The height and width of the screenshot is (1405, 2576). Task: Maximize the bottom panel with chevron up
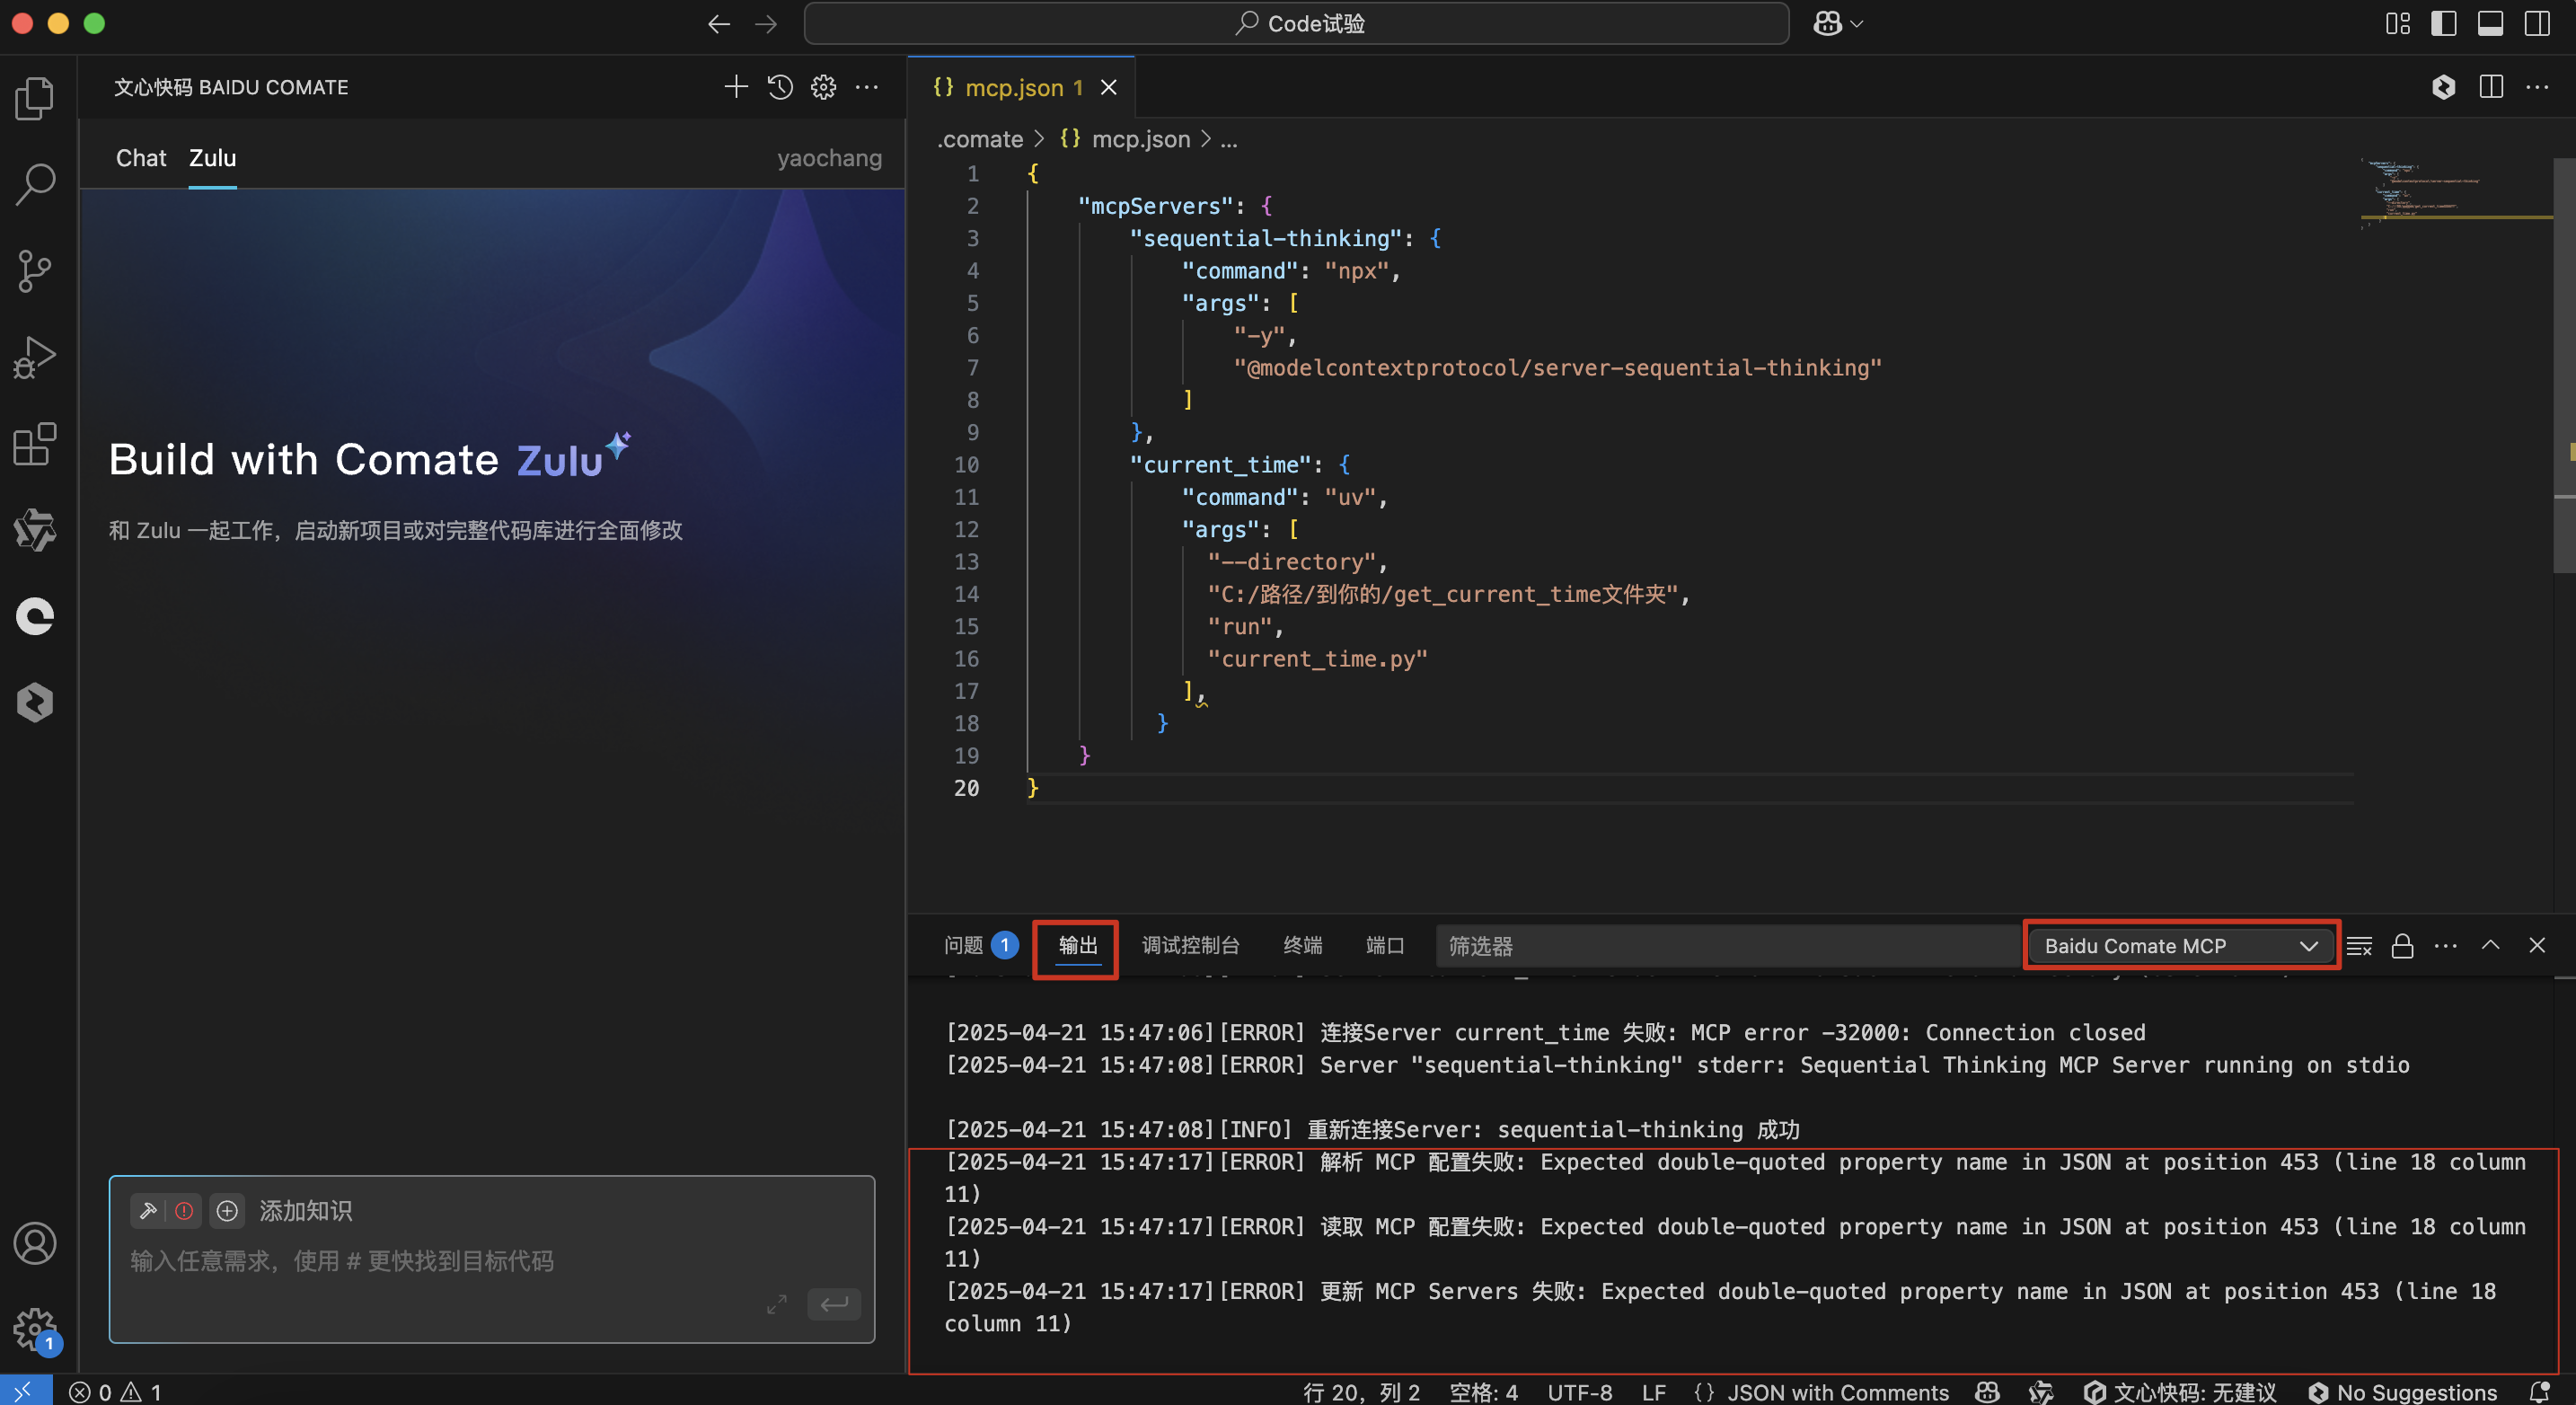pos(2490,945)
